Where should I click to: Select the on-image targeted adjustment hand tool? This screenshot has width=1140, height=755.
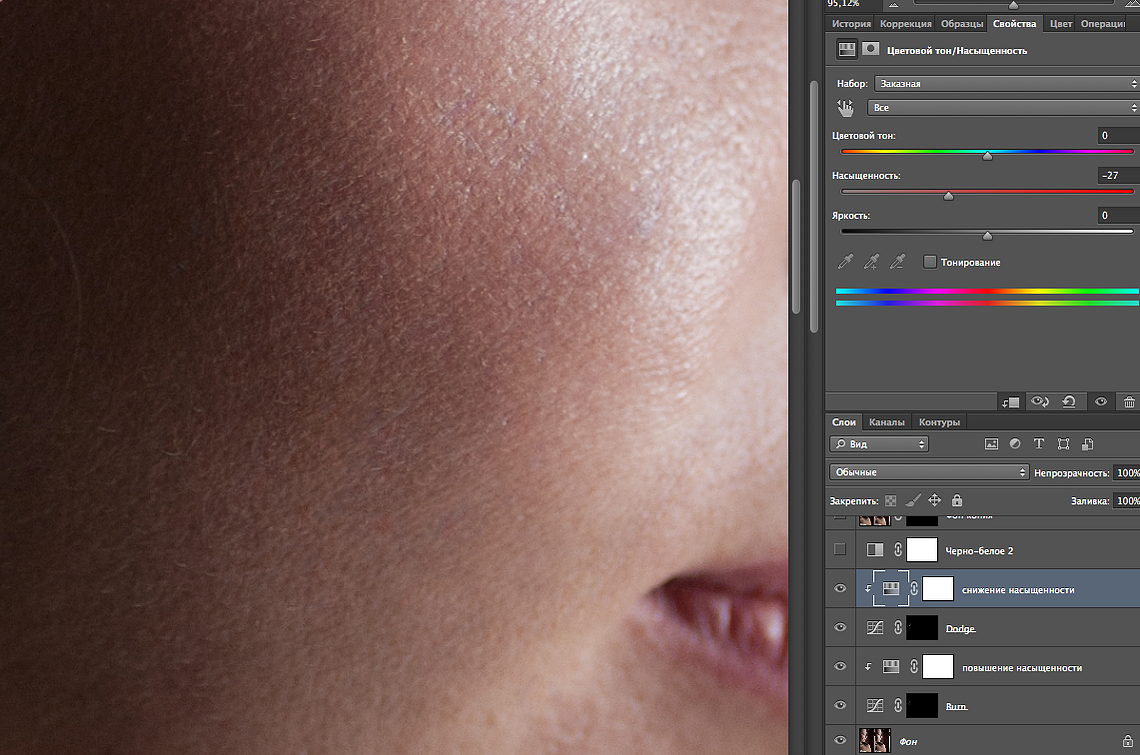click(x=845, y=108)
